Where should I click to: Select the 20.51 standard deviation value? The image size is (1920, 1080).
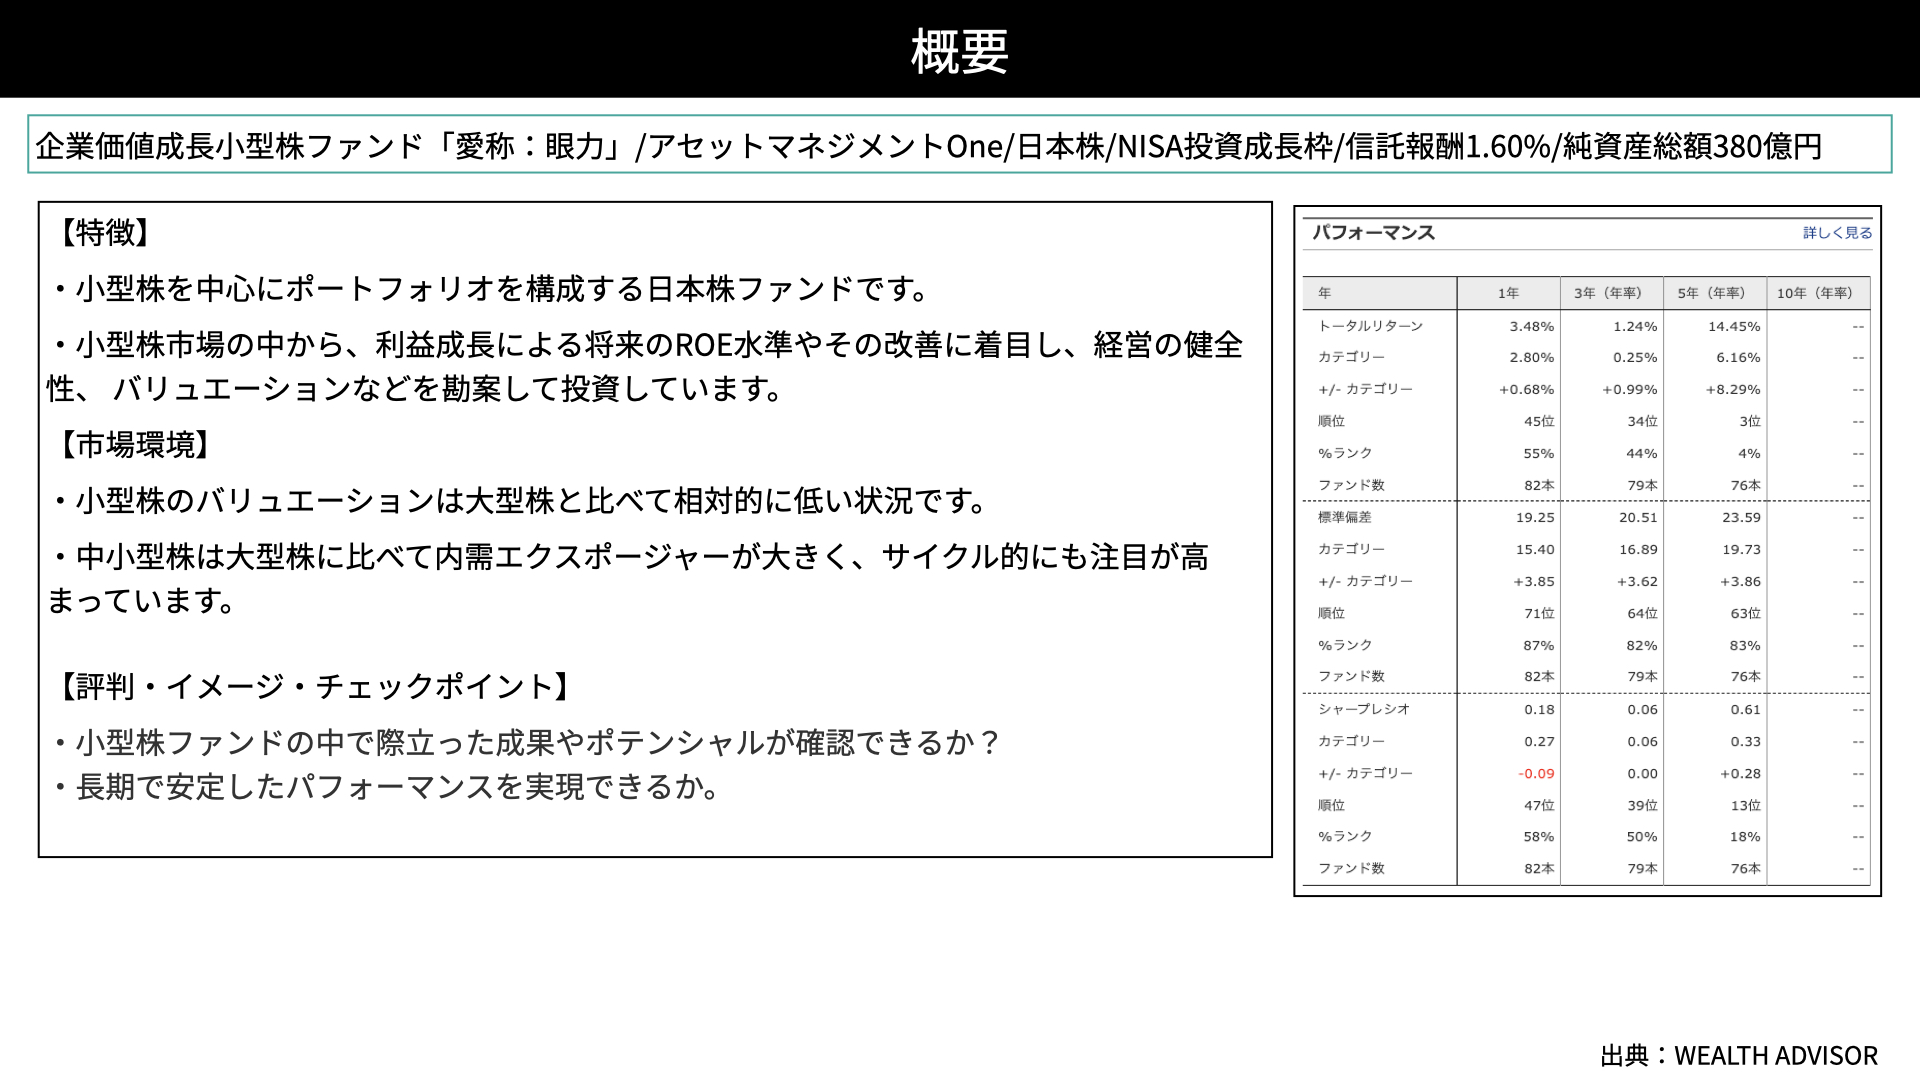tap(1638, 517)
